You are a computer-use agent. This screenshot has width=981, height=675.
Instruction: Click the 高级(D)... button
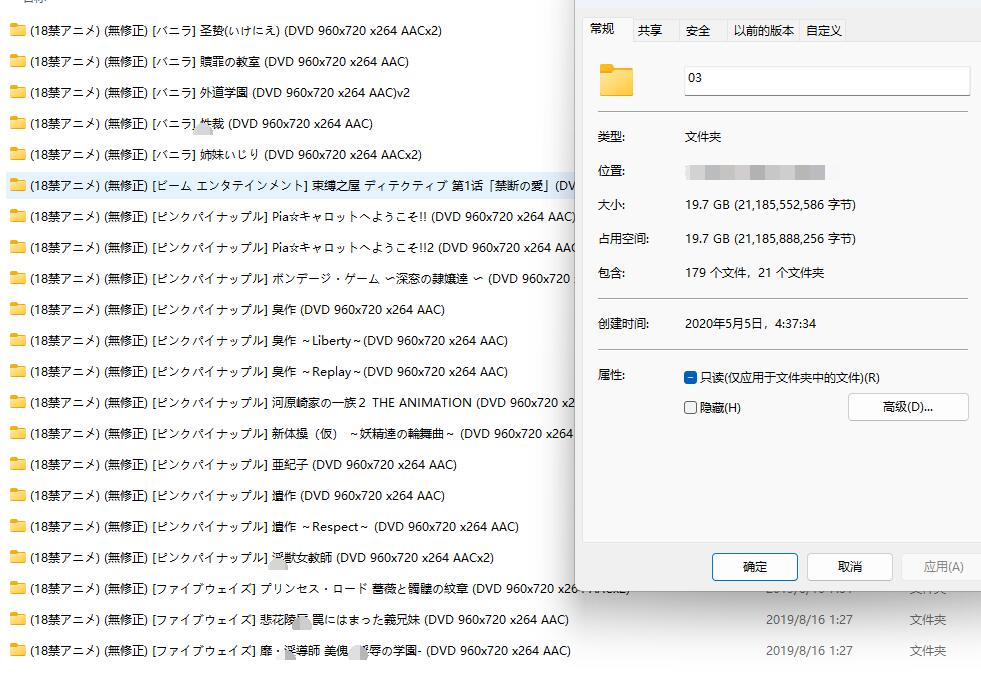[907, 407]
